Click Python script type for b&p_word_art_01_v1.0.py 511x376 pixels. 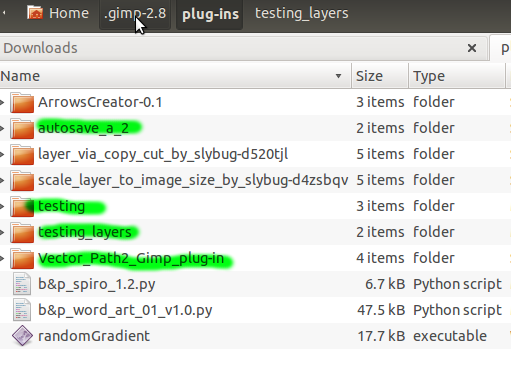coord(457,310)
